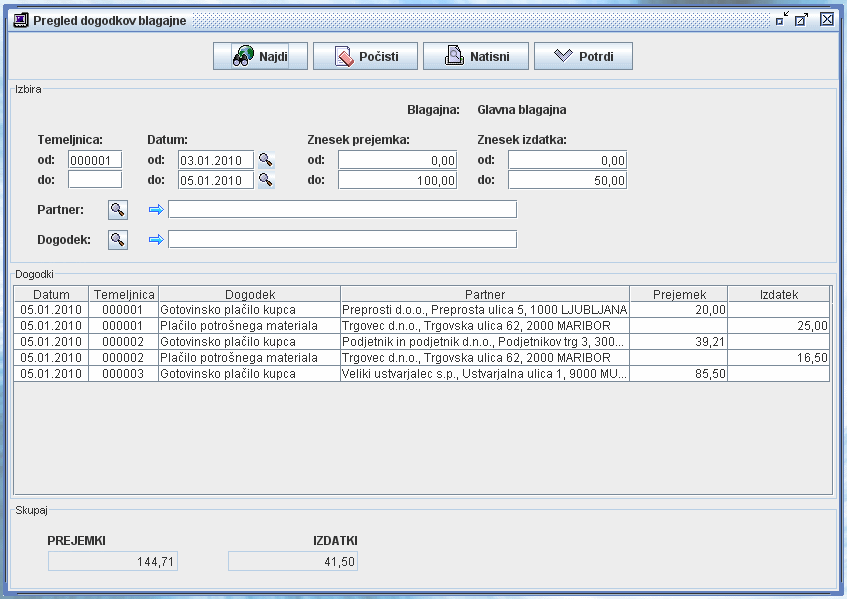This screenshot has width=847, height=599.
Task: Click Znesek prejemka do field with 100,00
Action: (x=397, y=180)
